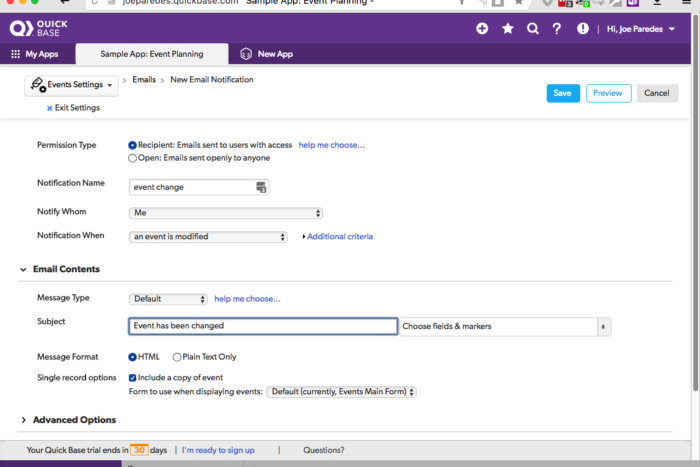Open the Form to use dropdown
700x467 pixels.
[x=342, y=392]
